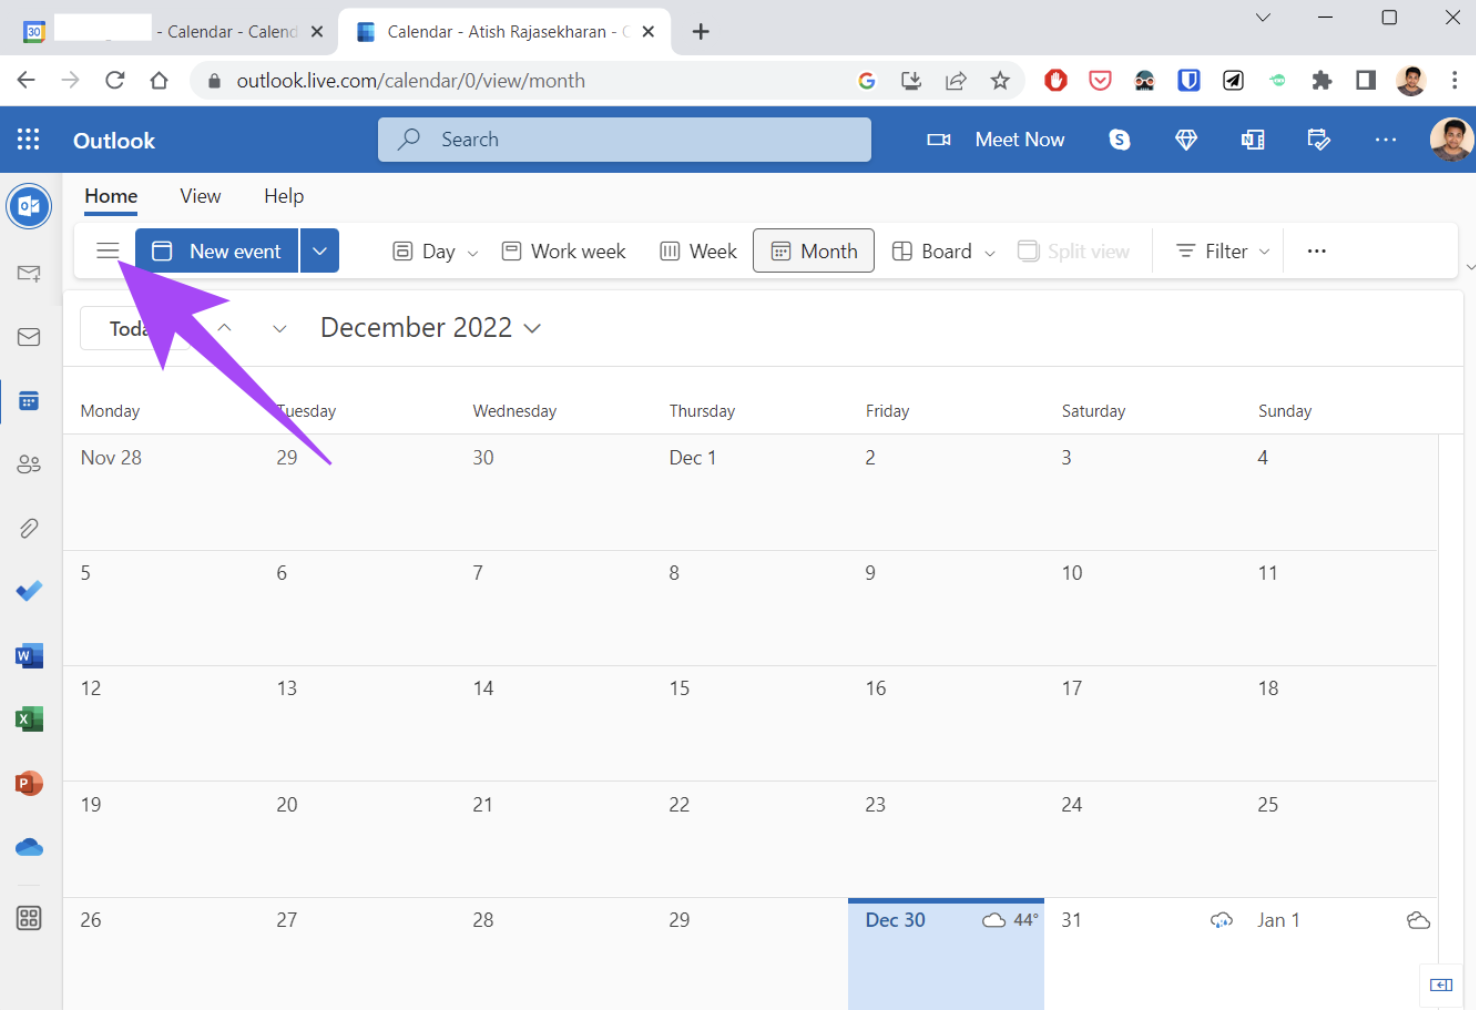Open Chrome three-dot menu

[x=1454, y=81]
